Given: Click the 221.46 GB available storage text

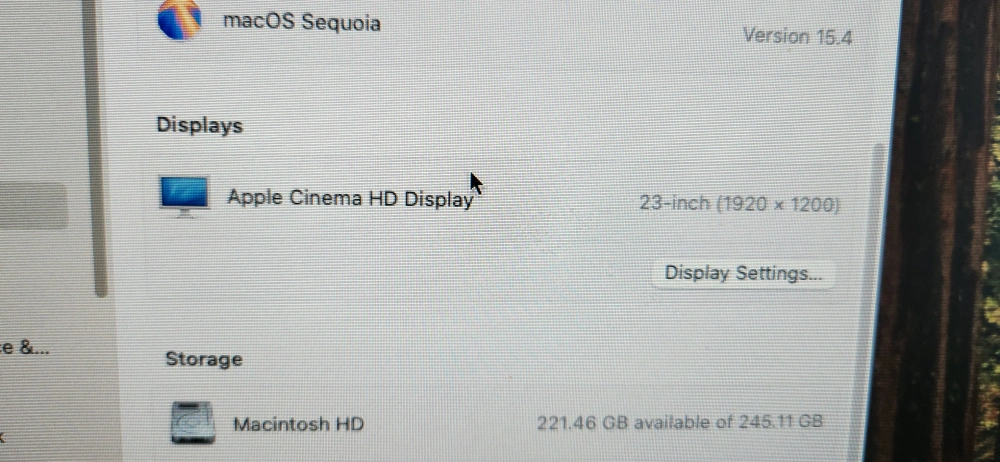Looking at the screenshot, I should [680, 422].
